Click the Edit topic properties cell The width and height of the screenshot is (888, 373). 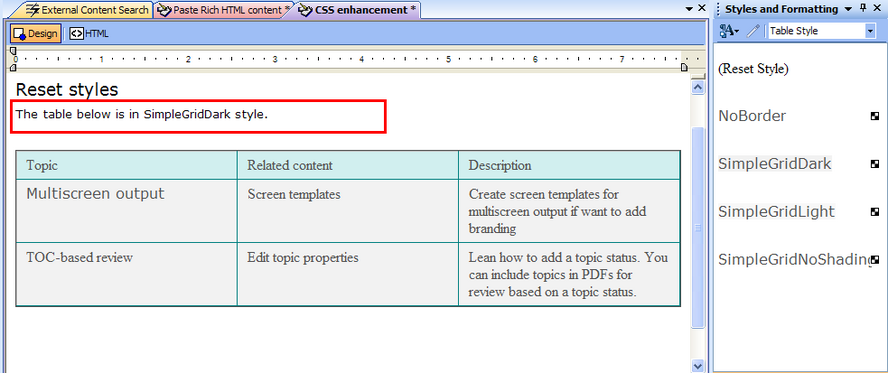348,275
